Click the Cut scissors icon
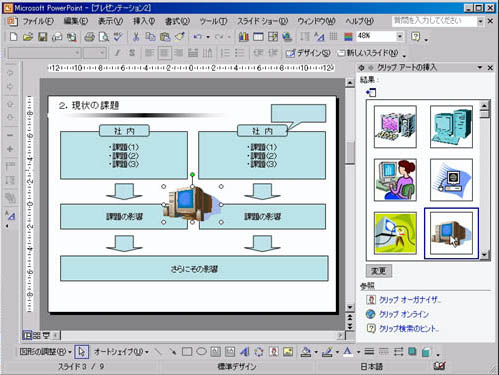The image size is (499, 375). [136, 36]
